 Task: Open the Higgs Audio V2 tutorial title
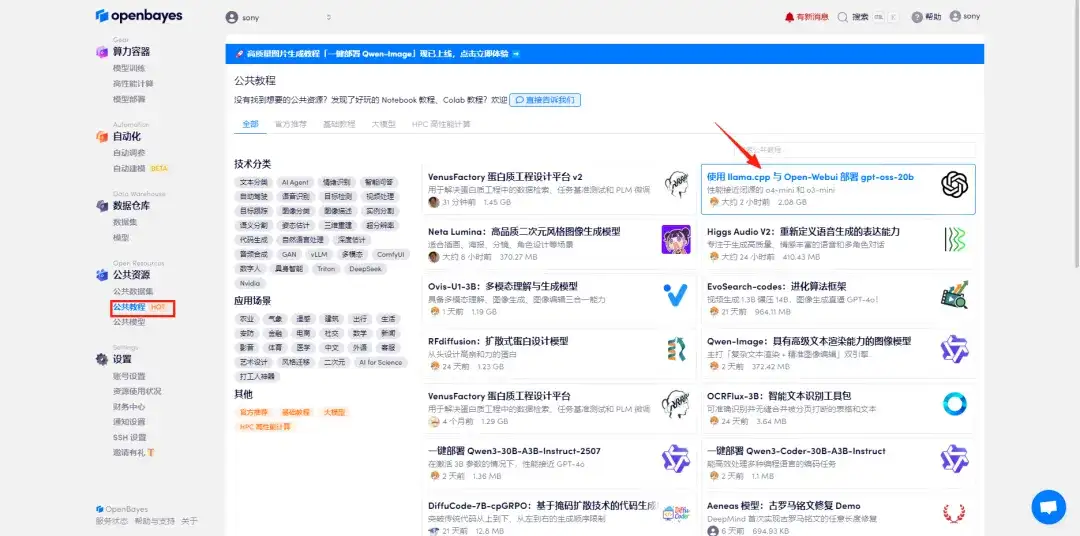[x=803, y=231]
